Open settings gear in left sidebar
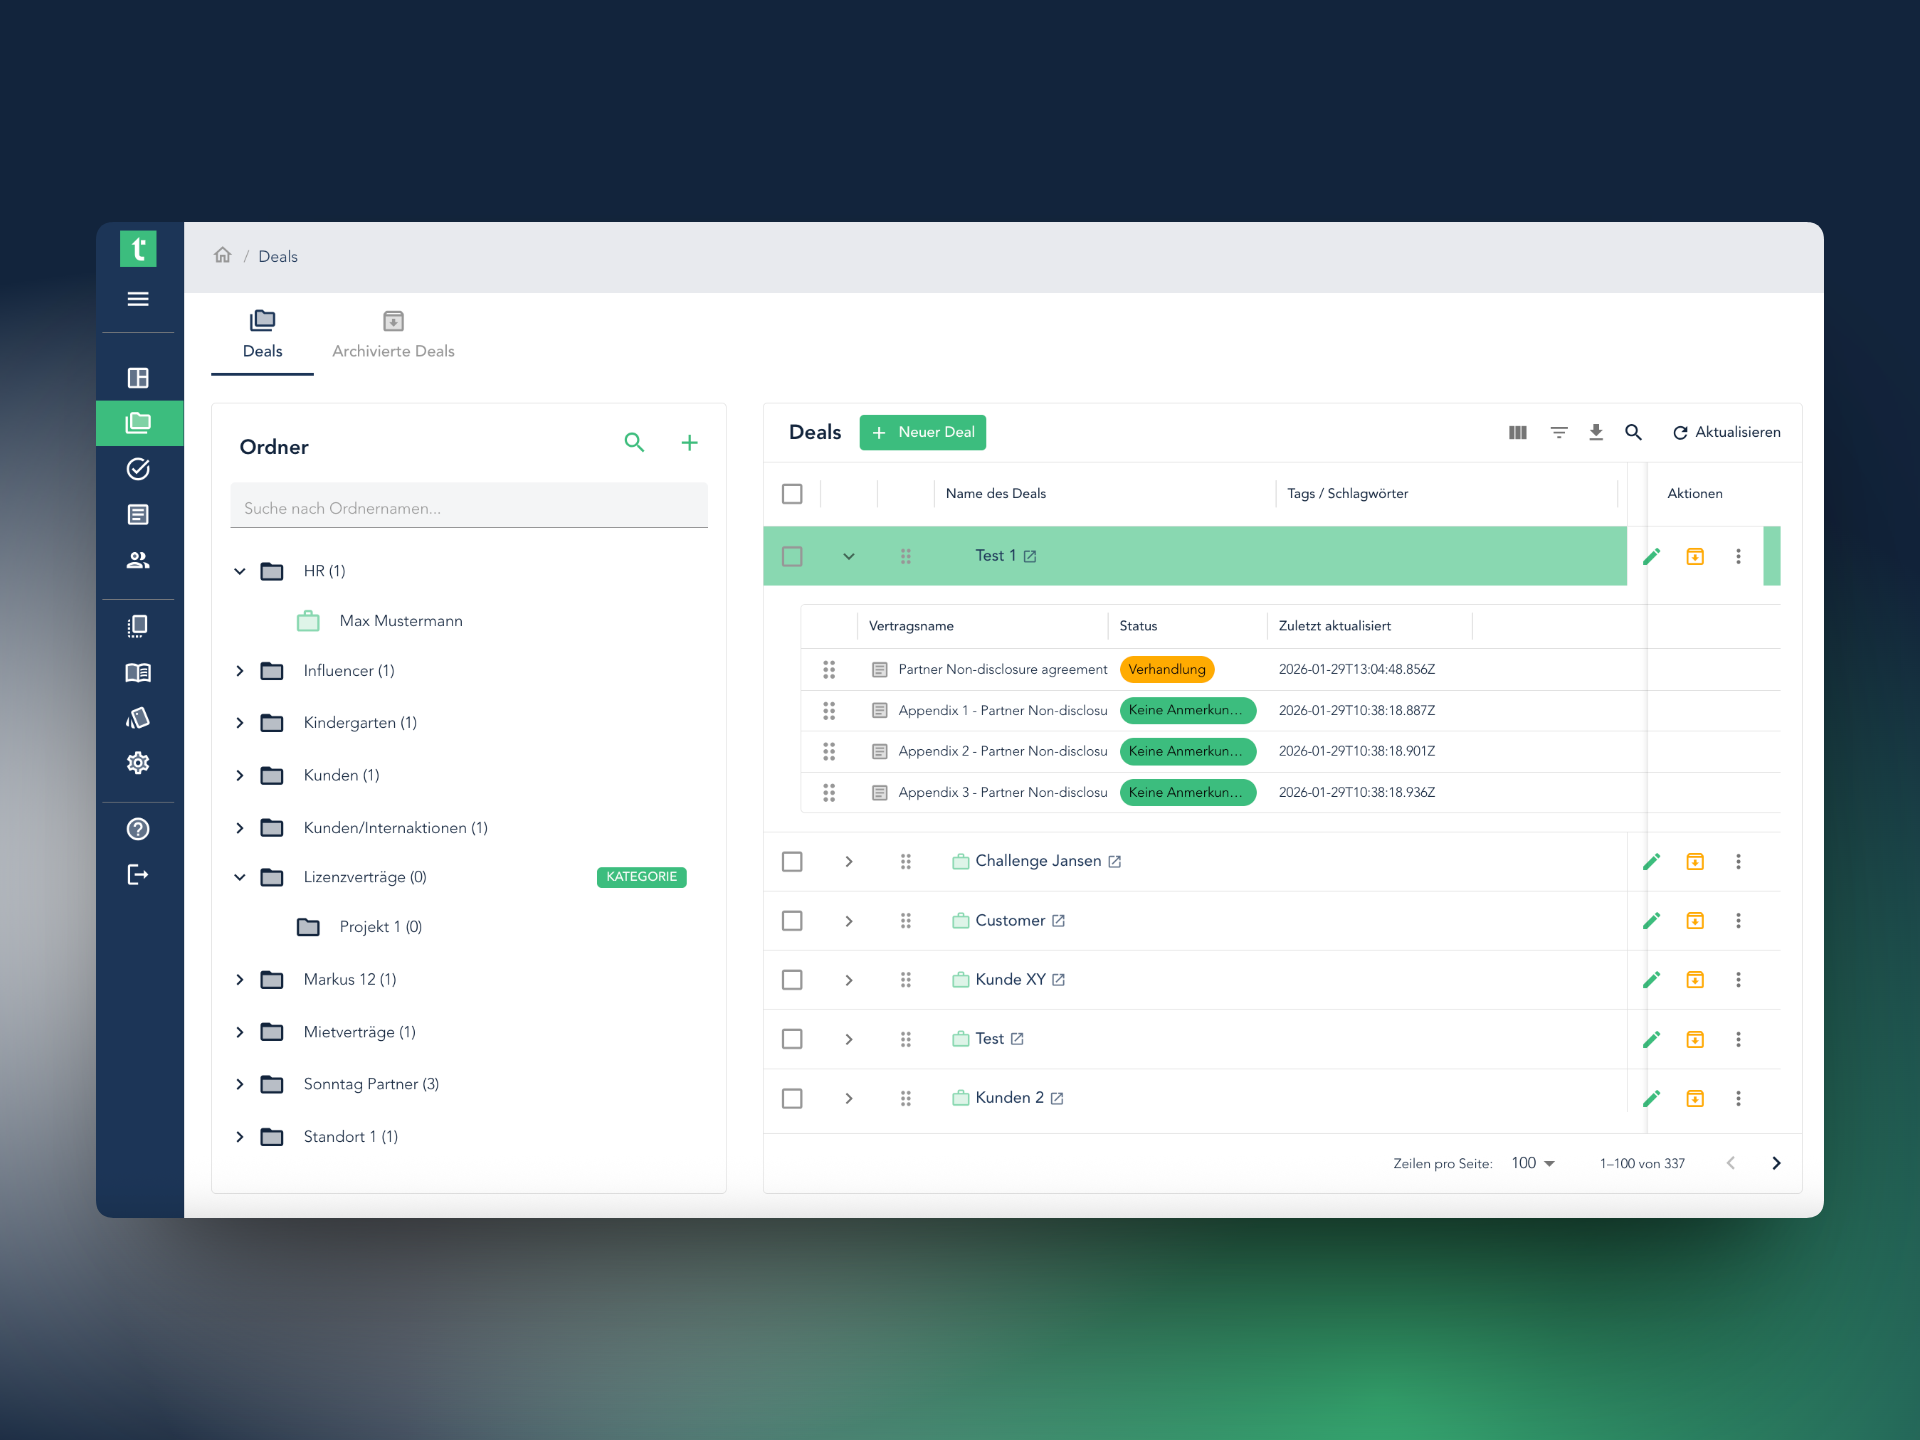Viewport: 1920px width, 1440px height. point(138,763)
